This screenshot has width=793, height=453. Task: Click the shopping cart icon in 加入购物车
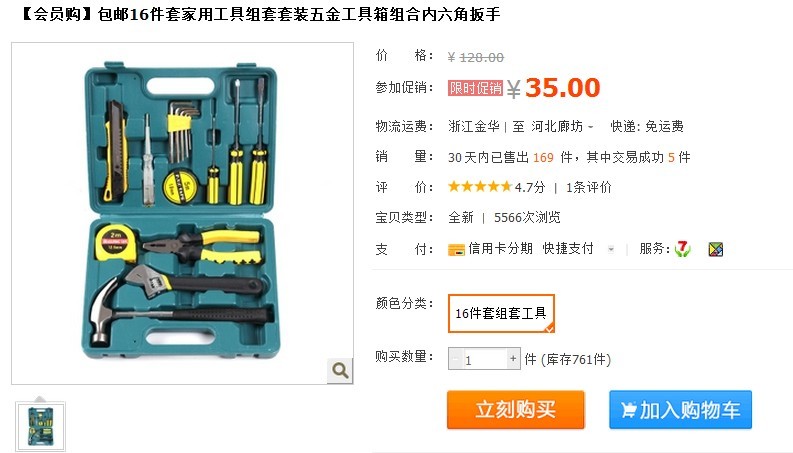point(628,410)
